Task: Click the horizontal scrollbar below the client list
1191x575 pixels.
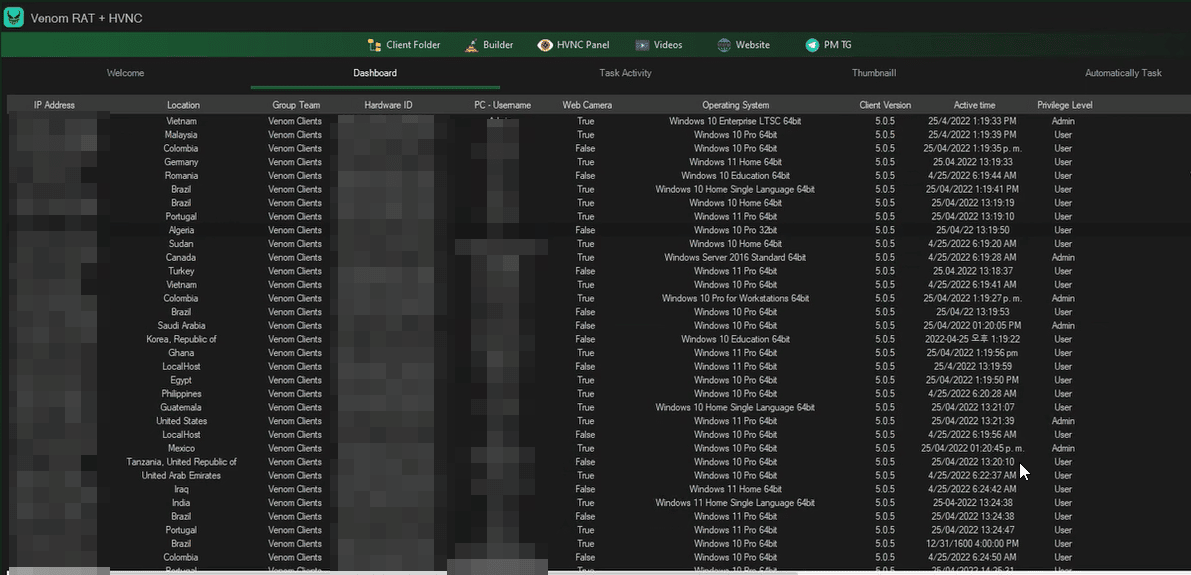Action: 403,572
